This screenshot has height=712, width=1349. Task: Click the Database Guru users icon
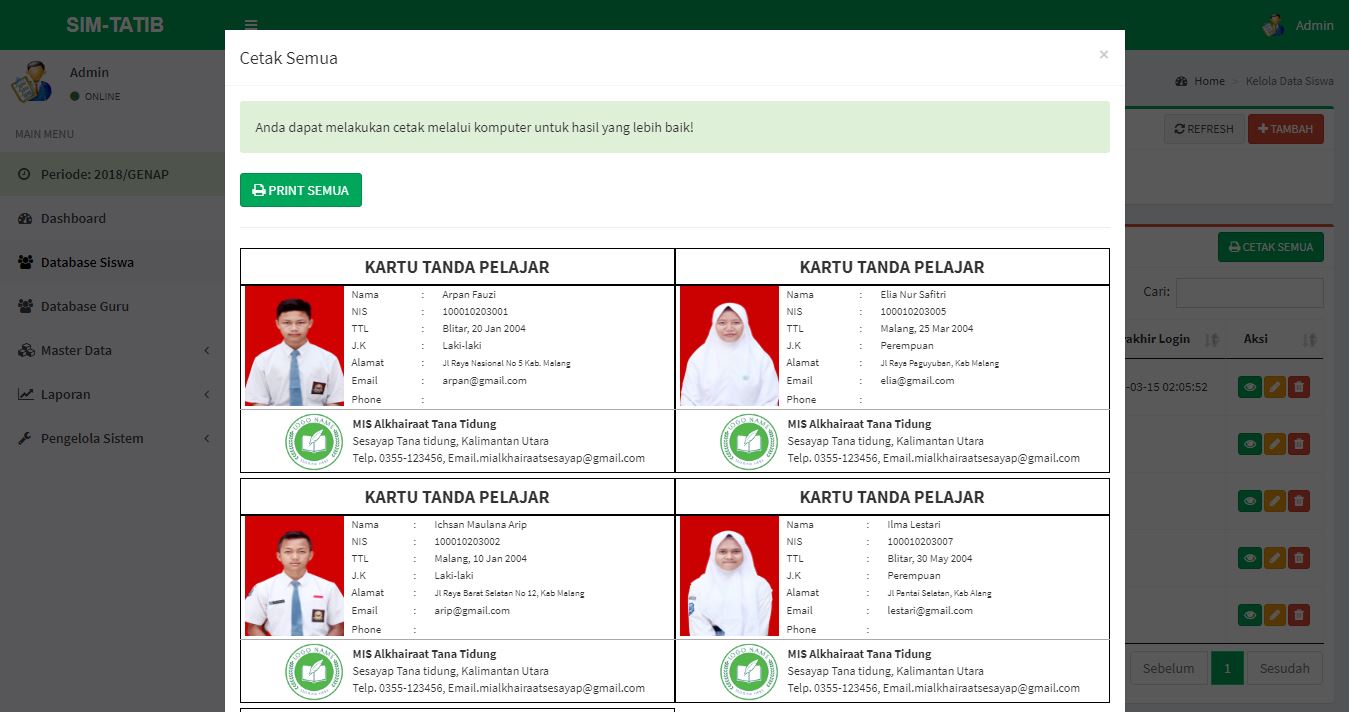pyautogui.click(x=25, y=306)
